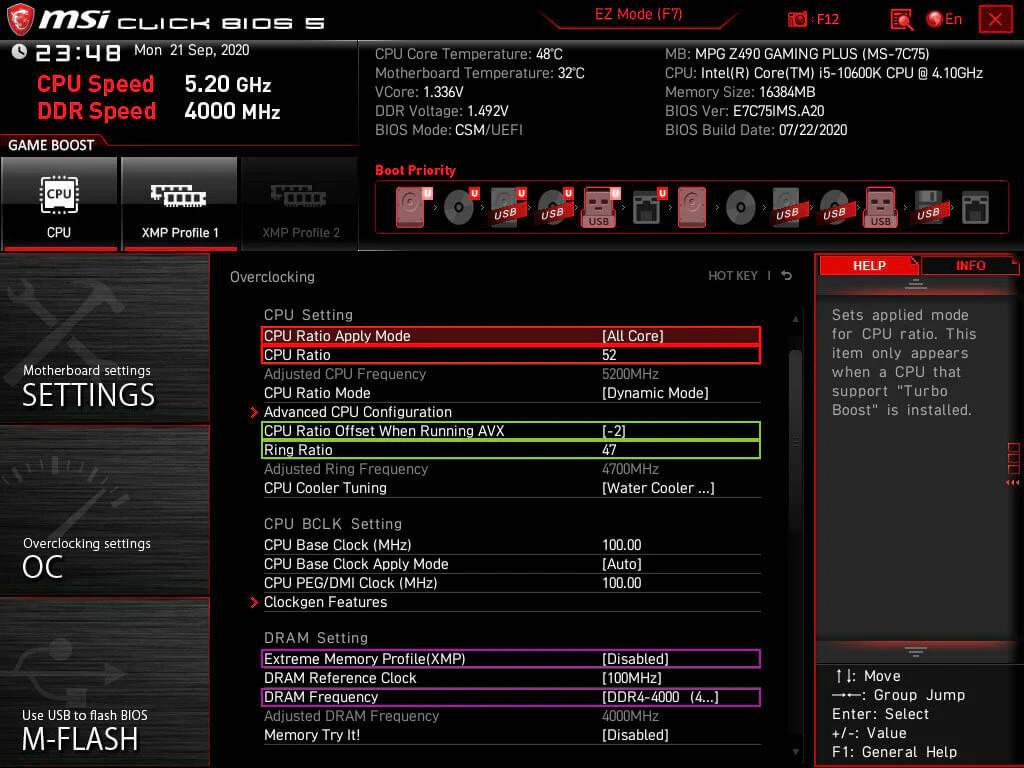Screen dimensions: 1024x768
Task: Close the BIOS with the red X button
Action: tap(995, 19)
